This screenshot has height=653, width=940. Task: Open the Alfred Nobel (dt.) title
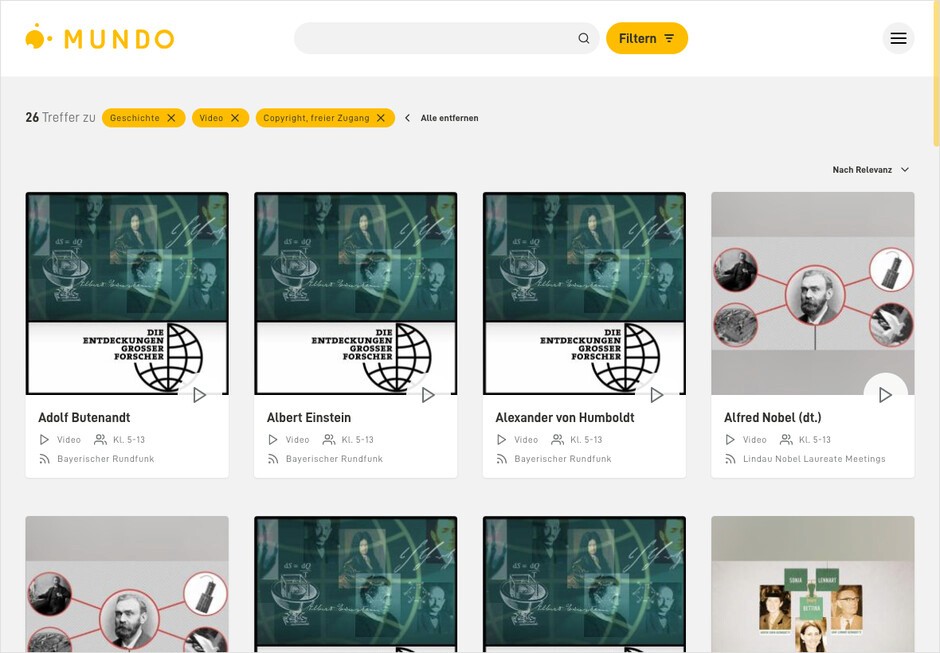coord(772,417)
